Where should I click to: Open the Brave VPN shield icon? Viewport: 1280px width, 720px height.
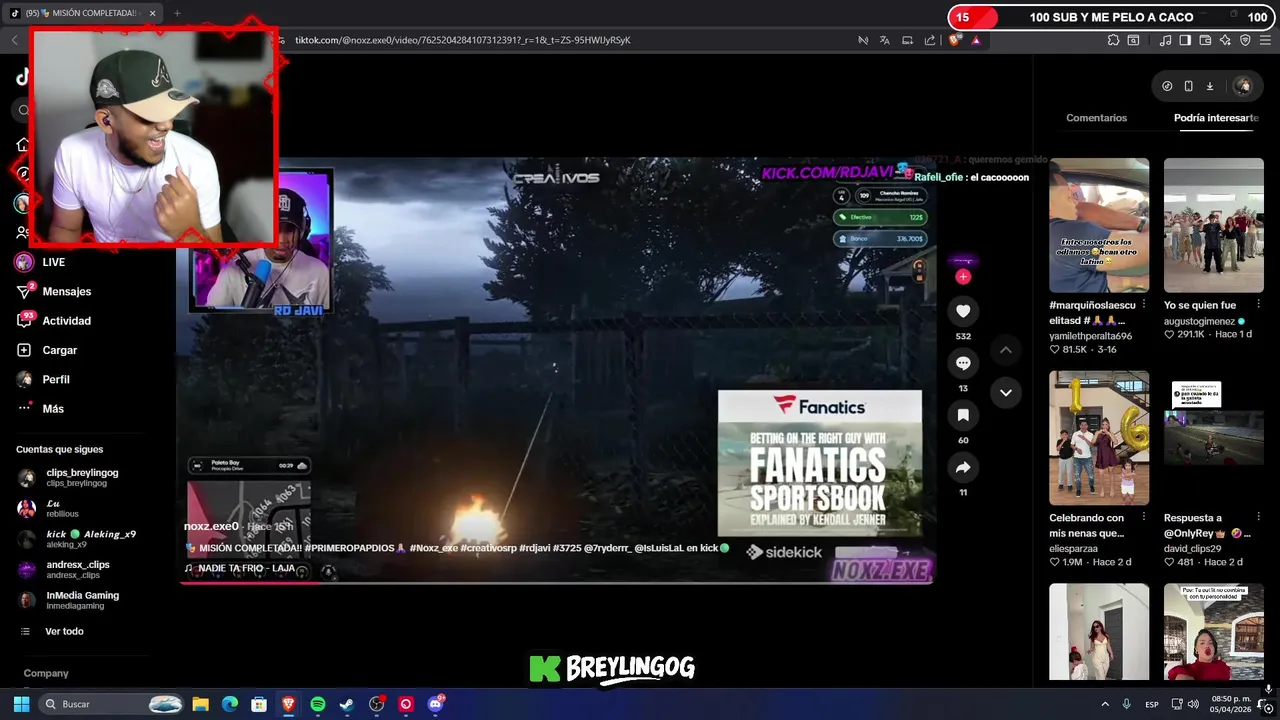(1245, 40)
